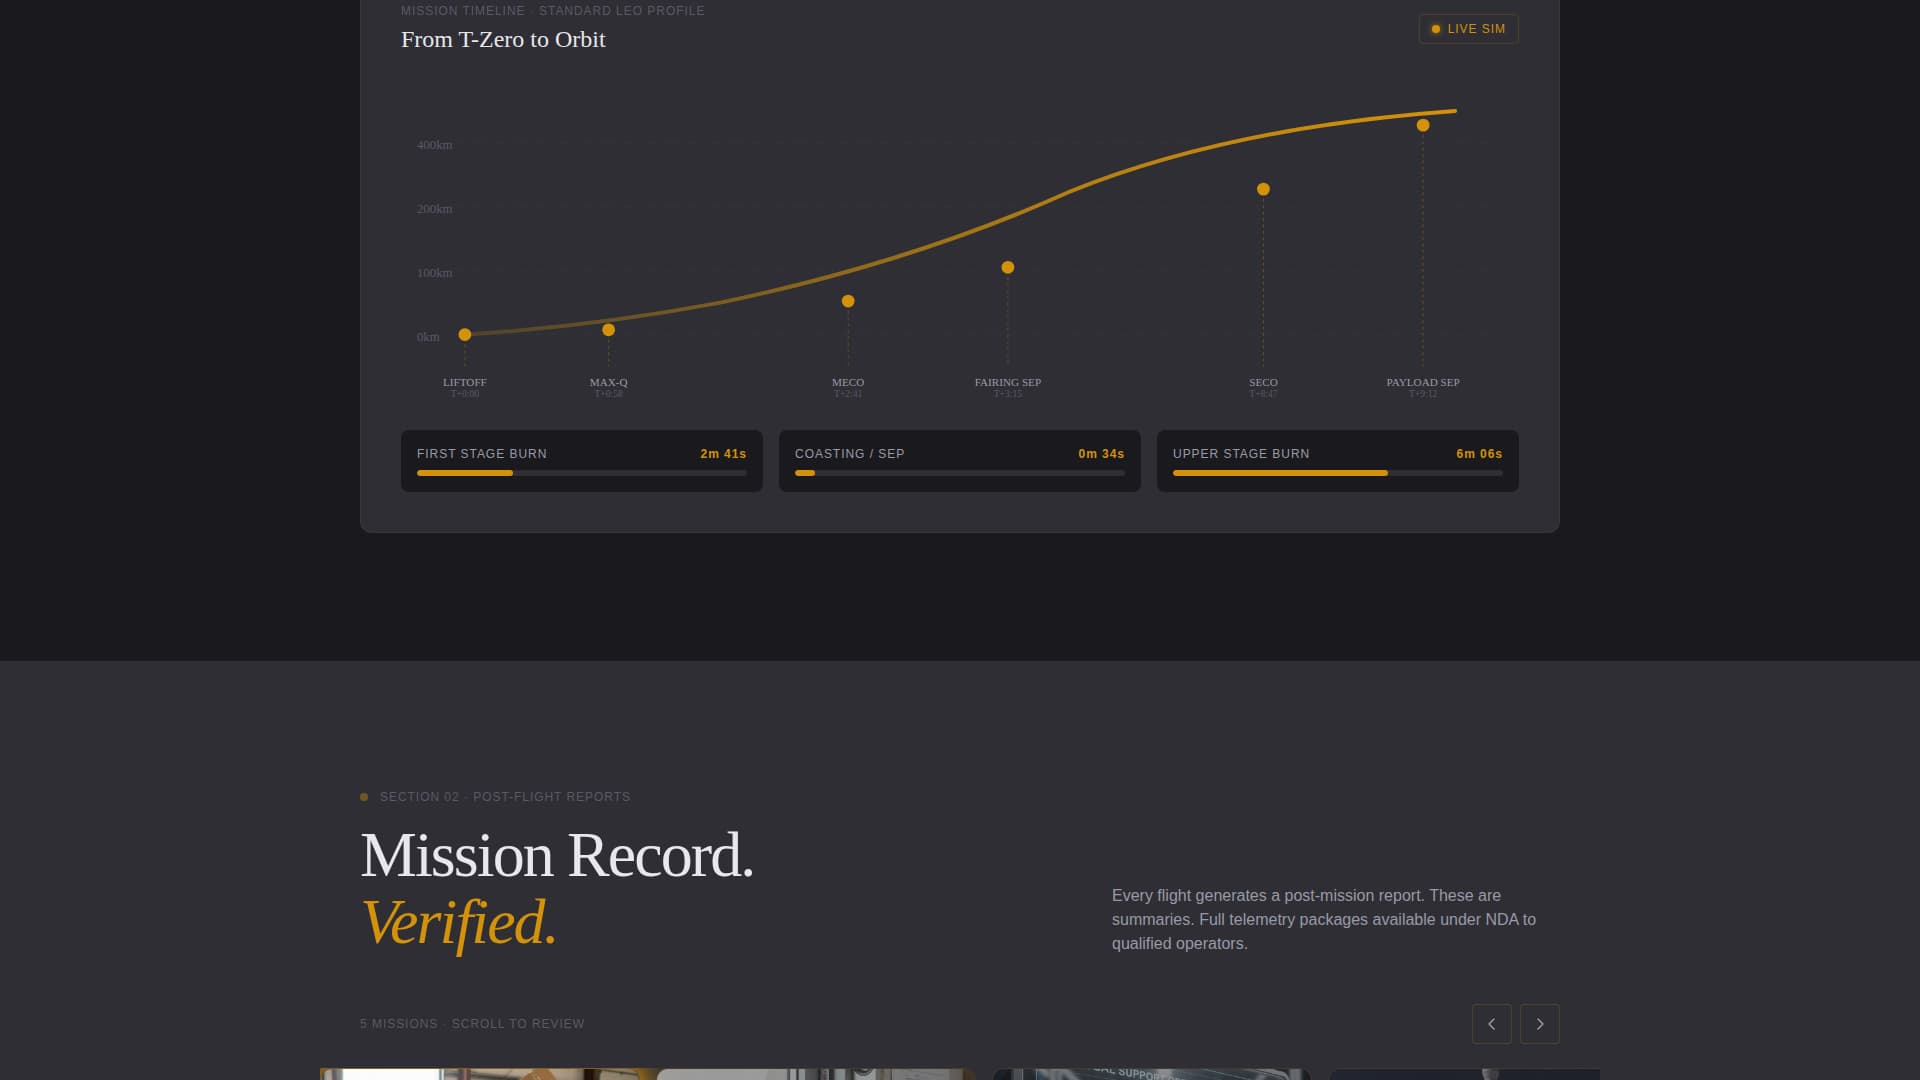
Task: Click the FAIRING SEP marker dot
Action: point(1008,267)
